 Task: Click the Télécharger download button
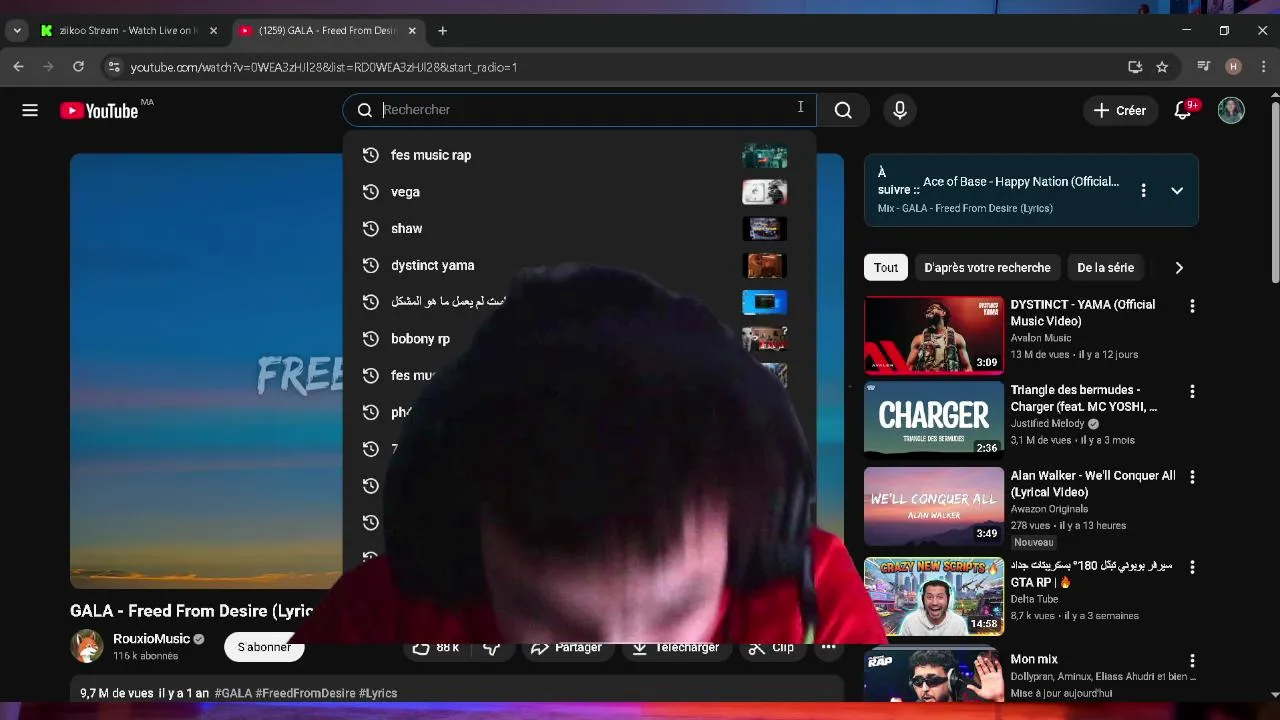(x=675, y=648)
